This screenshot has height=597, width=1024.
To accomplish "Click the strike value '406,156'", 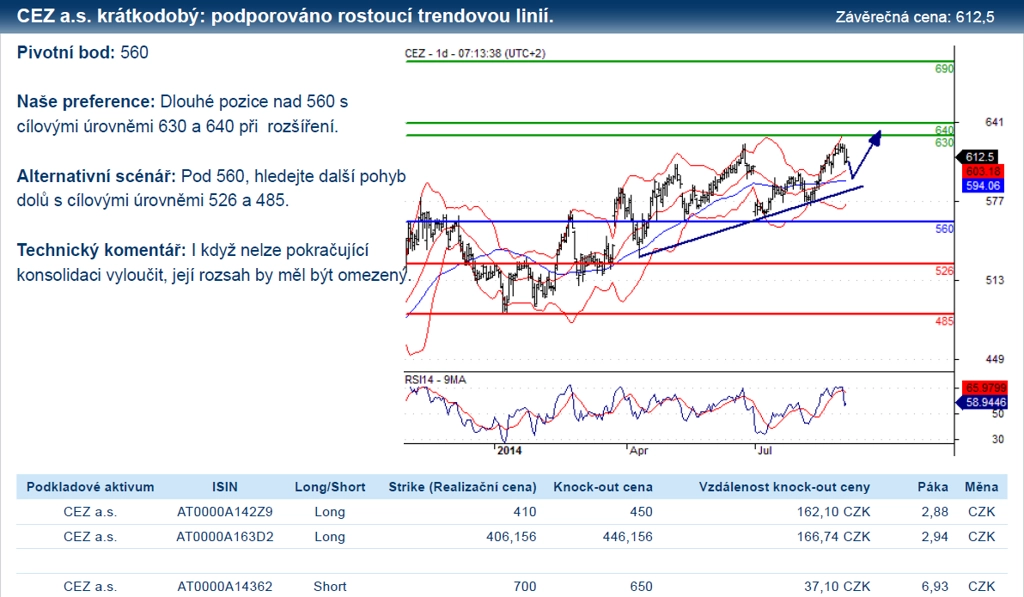I will [x=511, y=536].
